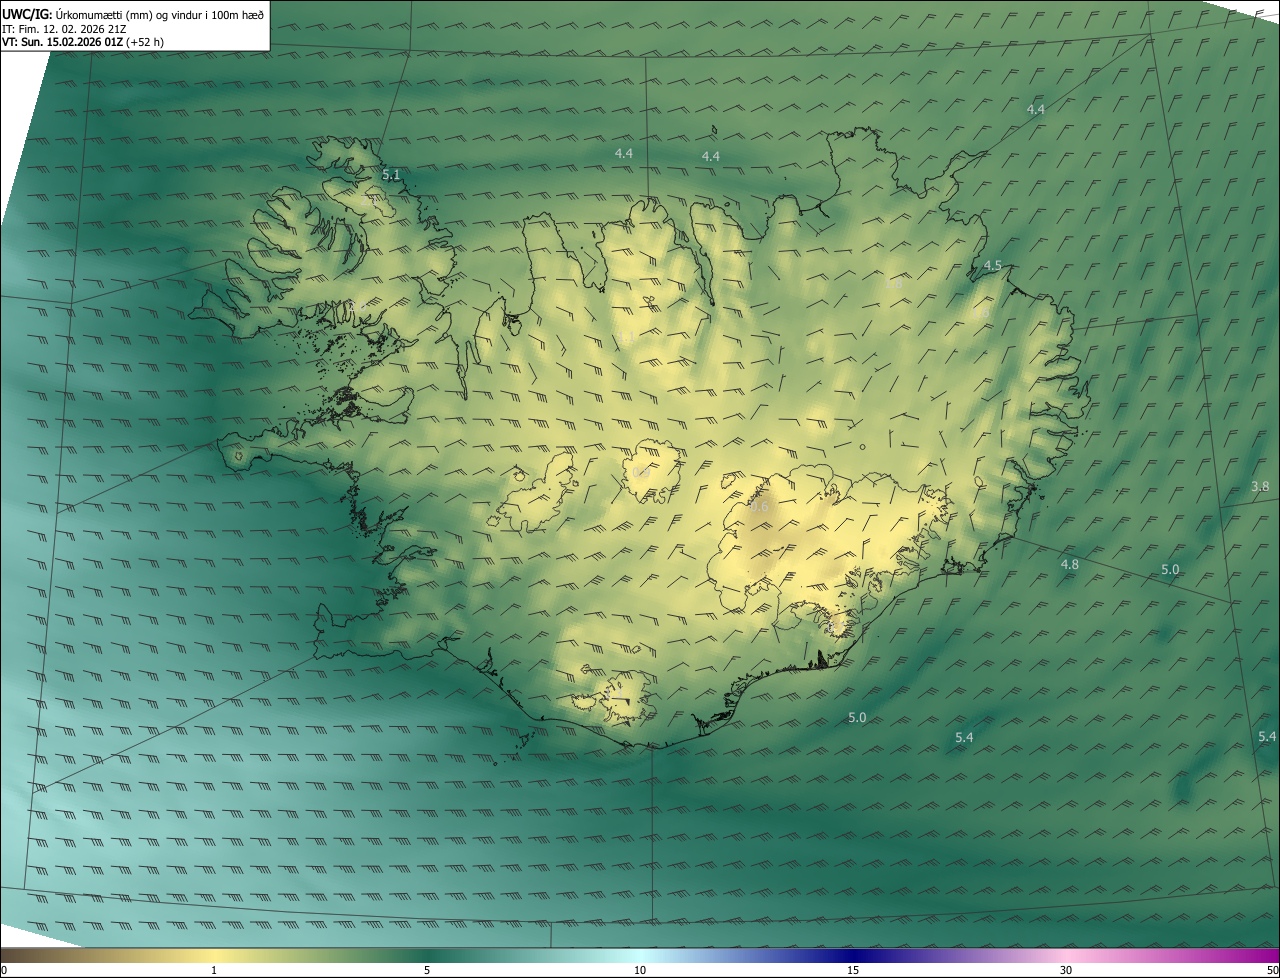Select the color scale tick label 15

click(x=853, y=970)
